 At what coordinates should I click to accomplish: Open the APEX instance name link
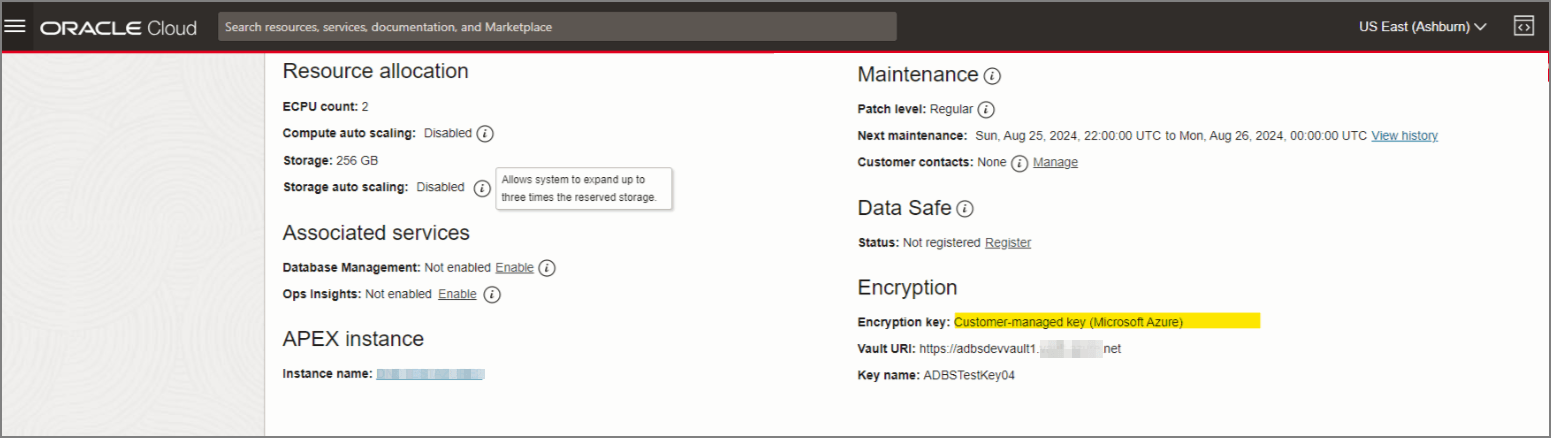pos(430,374)
